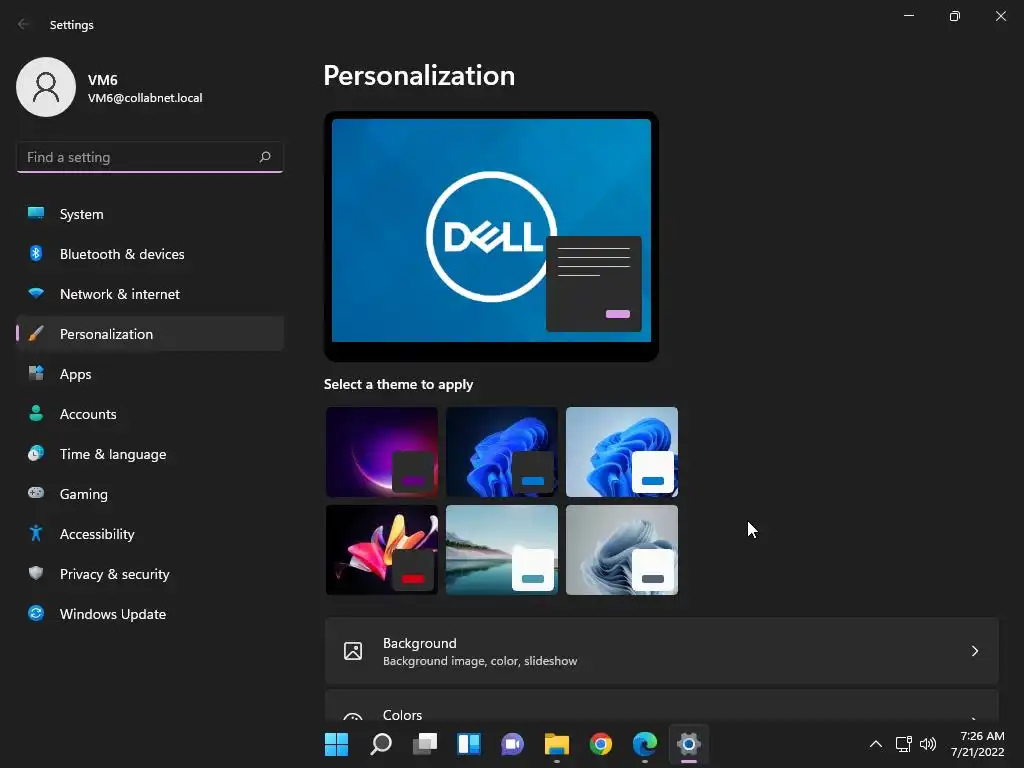Open Accounts settings
The height and width of the screenshot is (768, 1024).
pos(150,414)
